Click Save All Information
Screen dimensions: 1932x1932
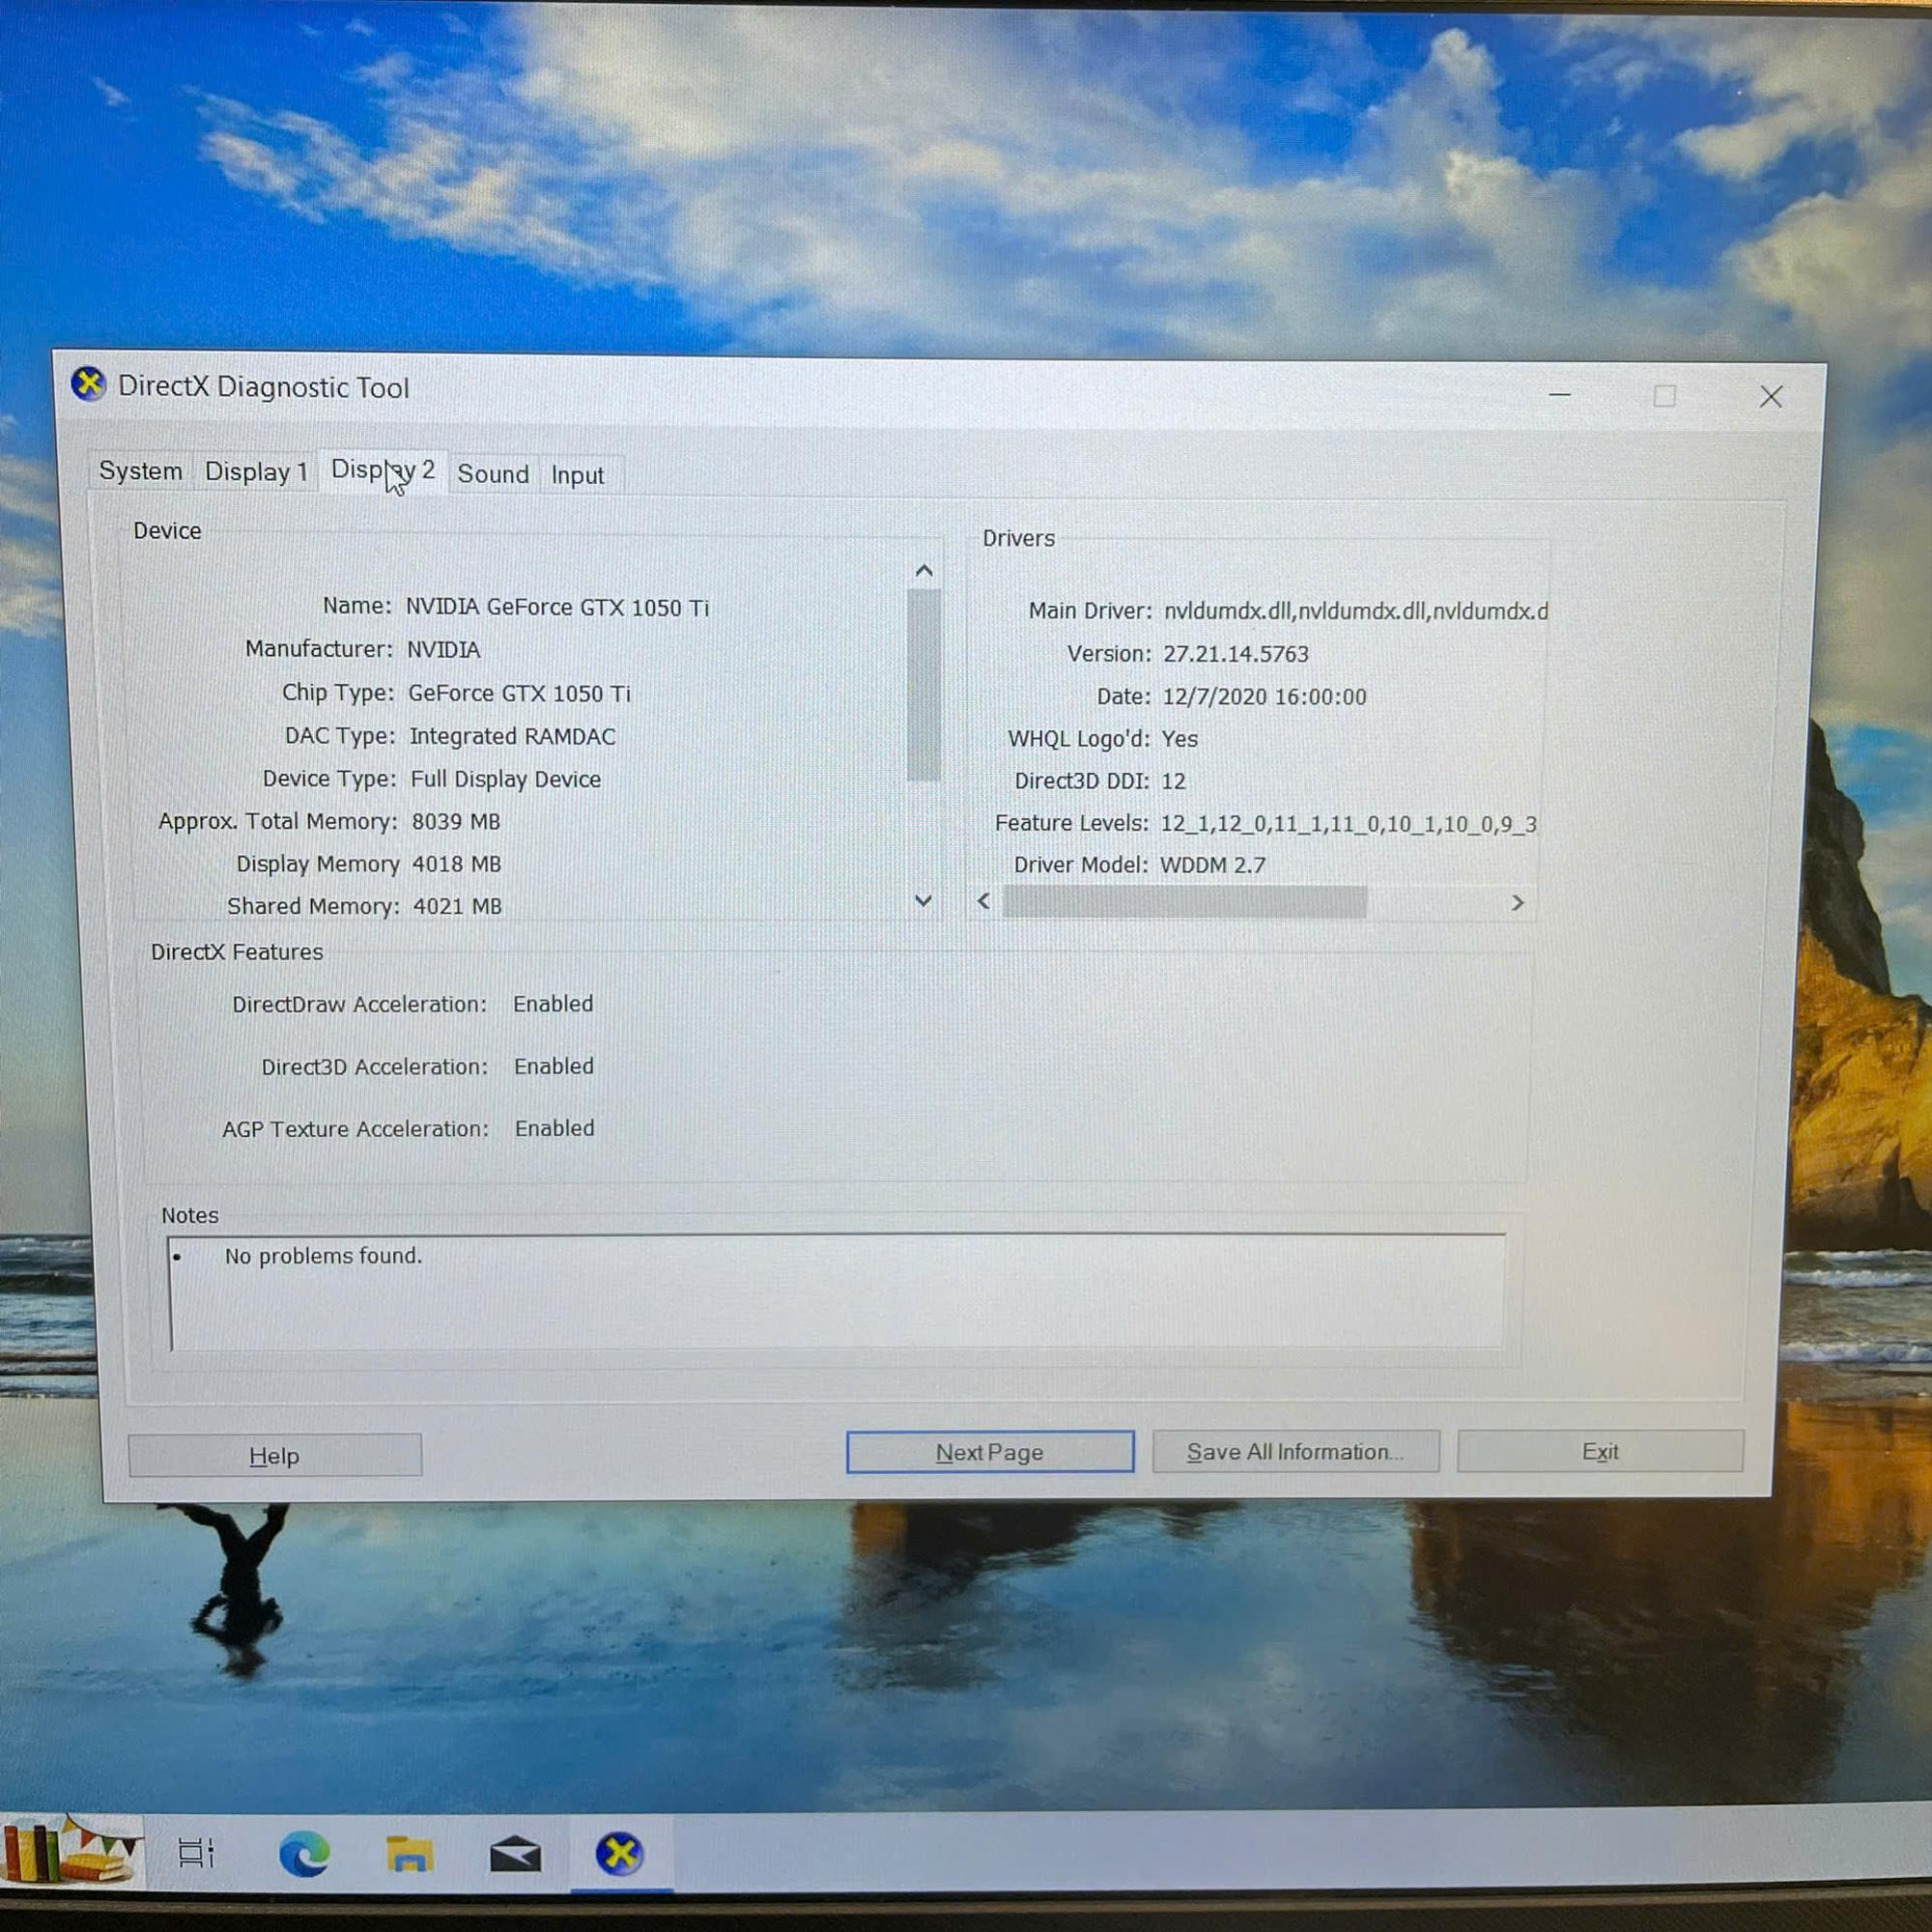point(1295,1451)
